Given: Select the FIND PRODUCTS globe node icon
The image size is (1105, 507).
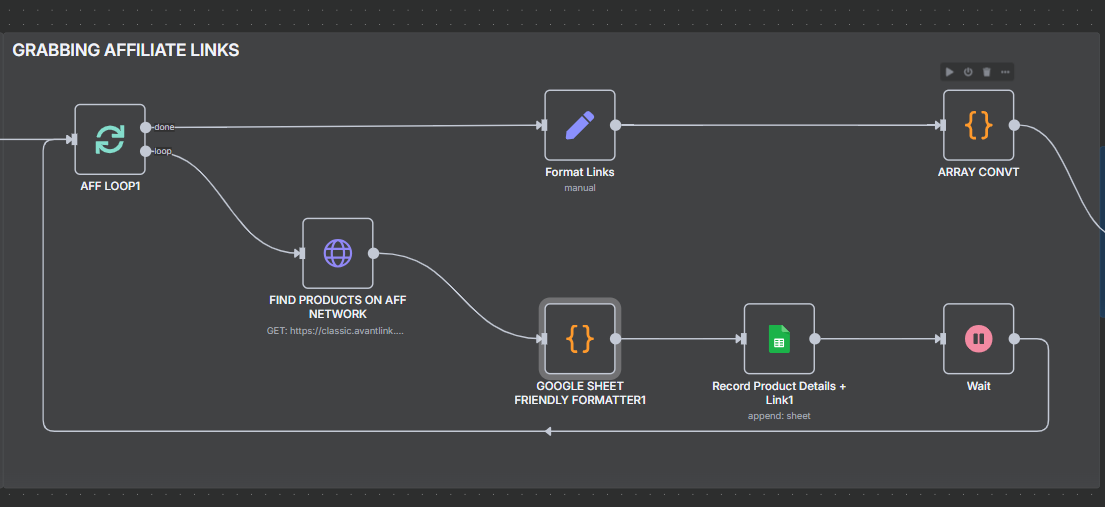Looking at the screenshot, I should [x=338, y=253].
